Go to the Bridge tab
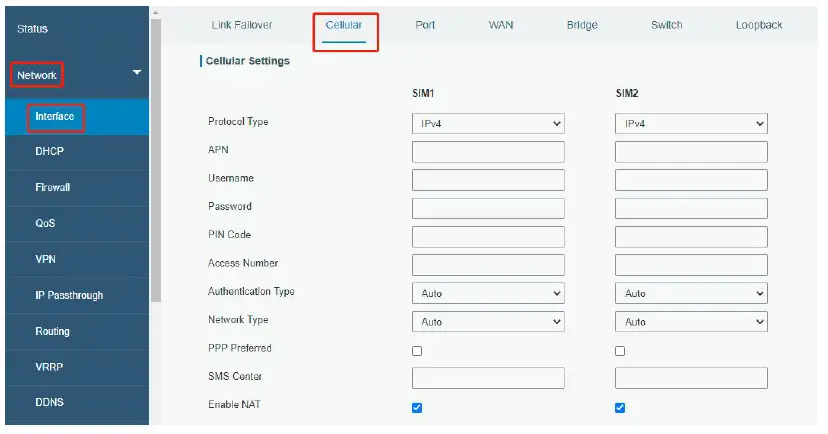The image size is (828, 434). coord(581,25)
